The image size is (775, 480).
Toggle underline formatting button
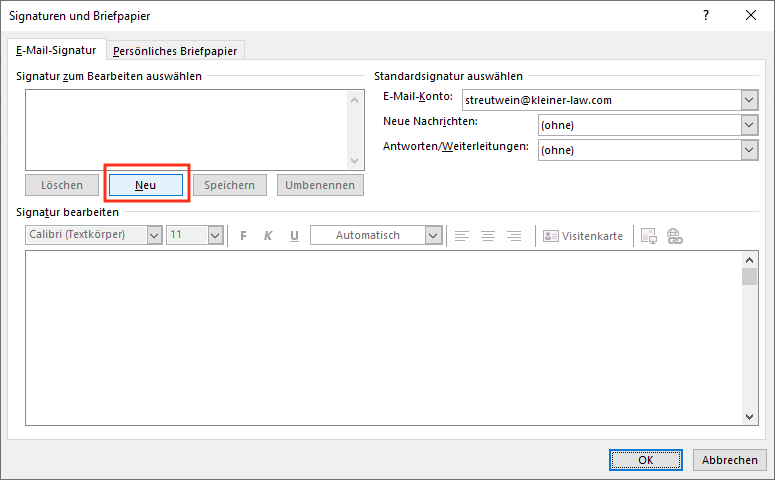click(294, 236)
